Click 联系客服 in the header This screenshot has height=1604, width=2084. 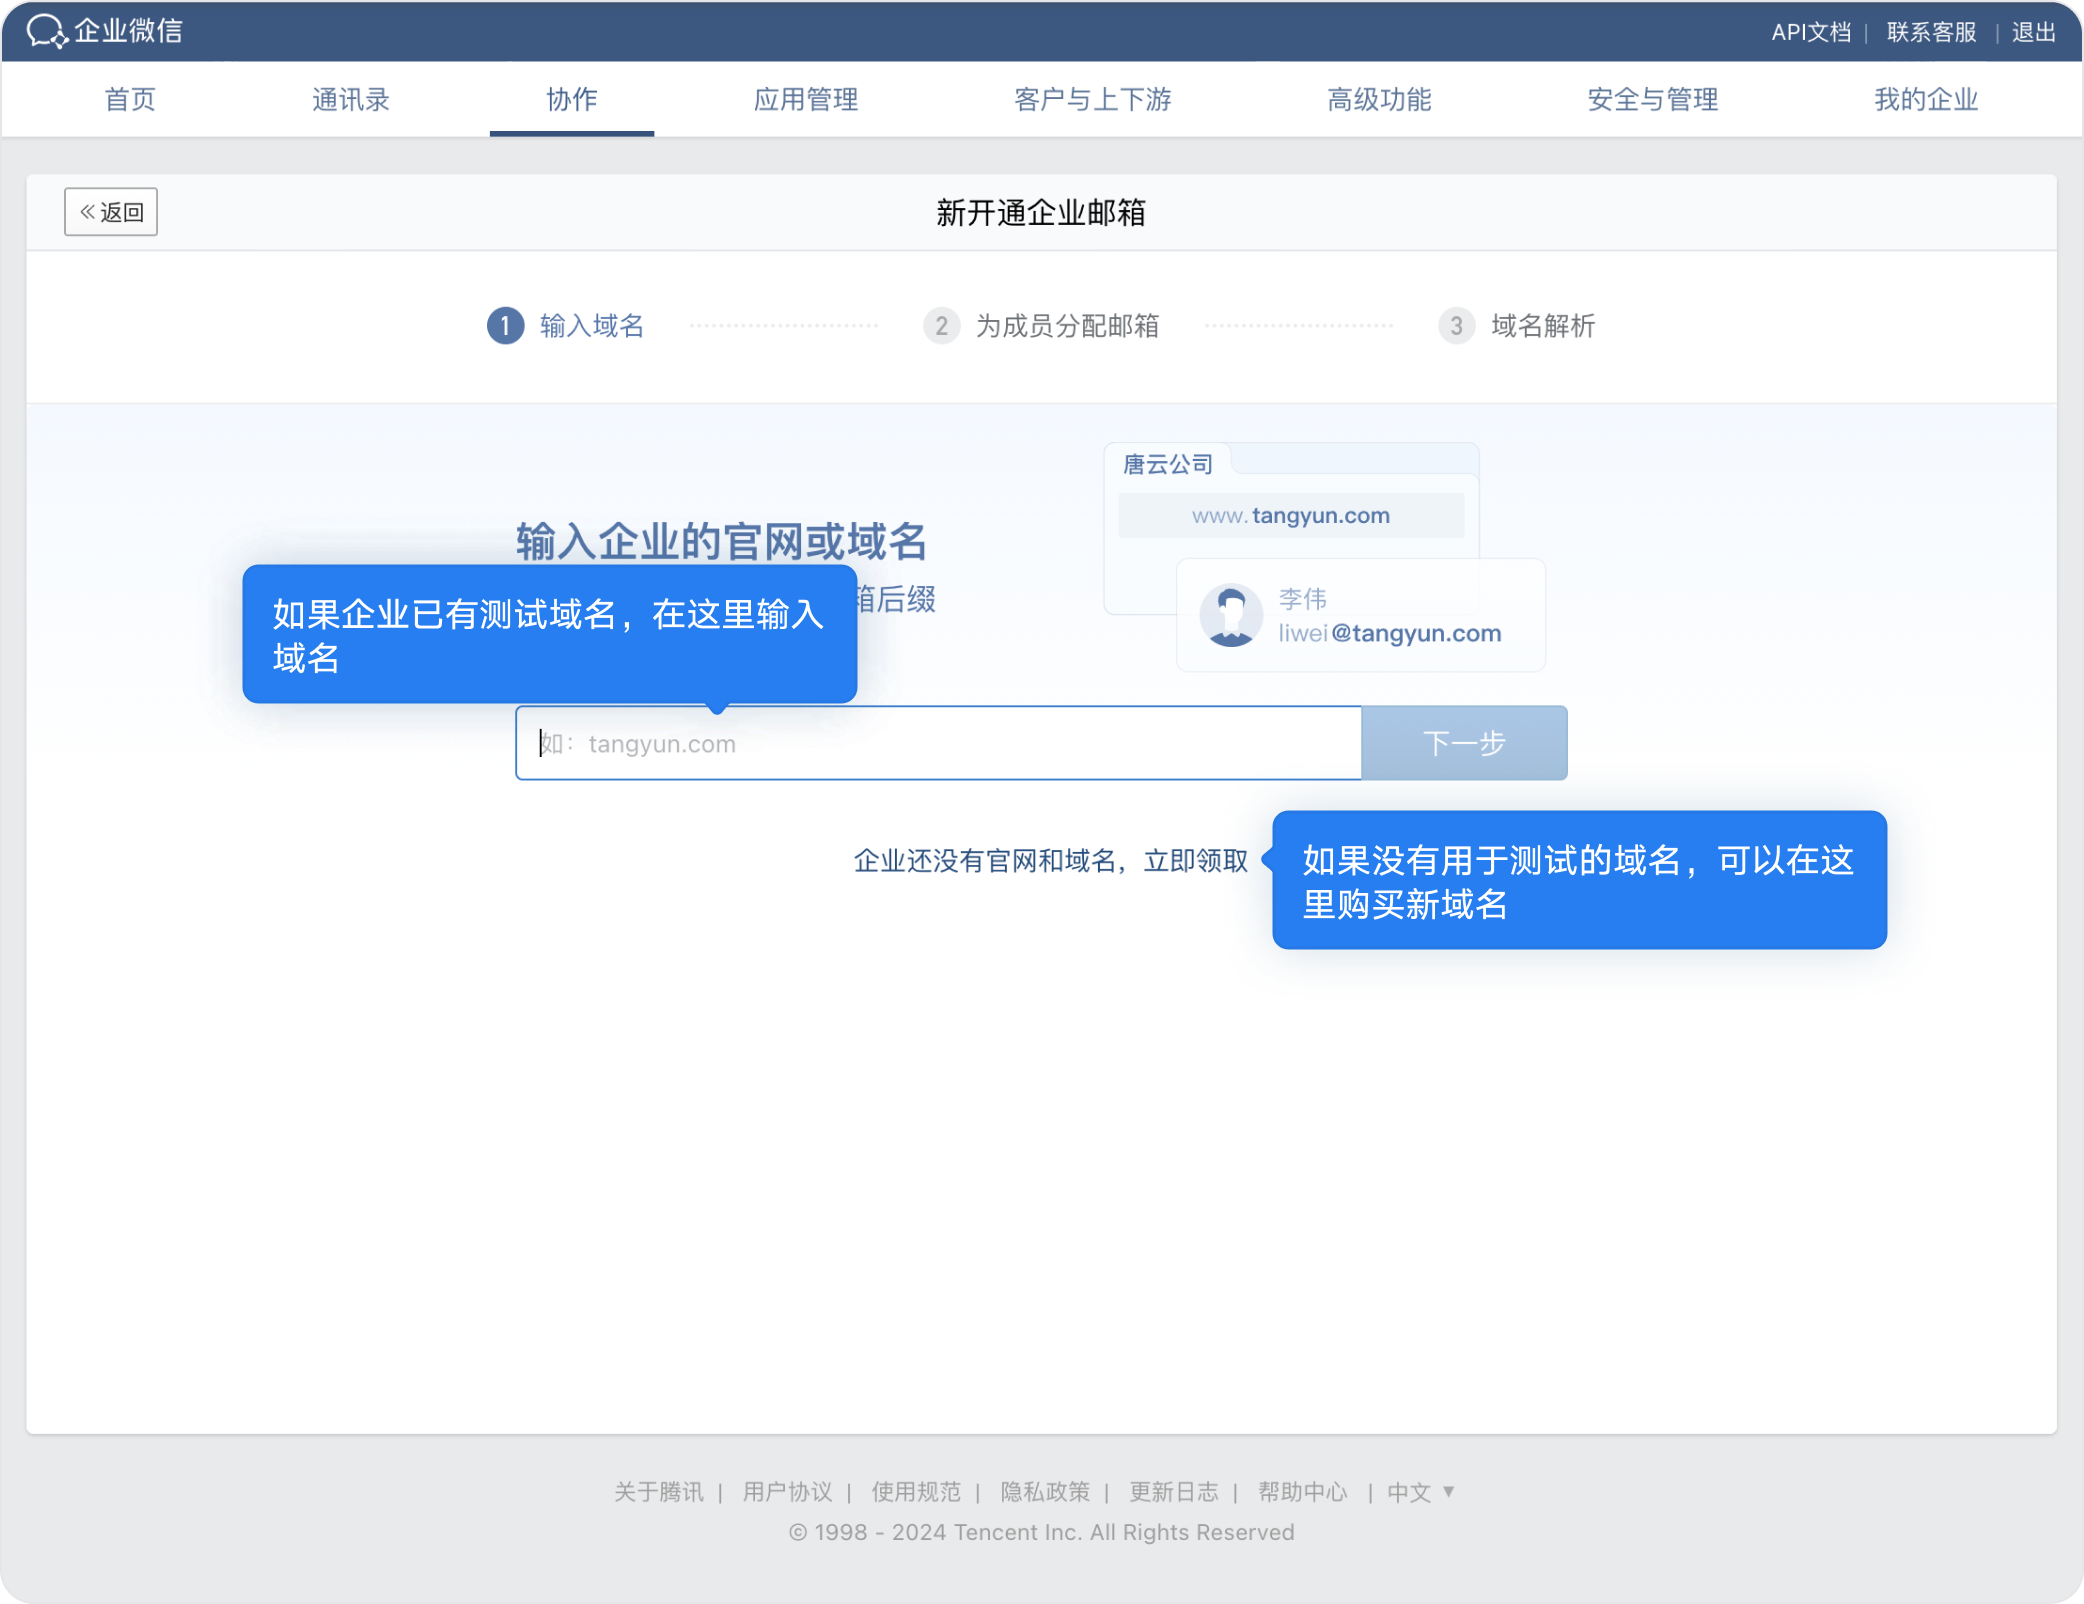(1931, 32)
